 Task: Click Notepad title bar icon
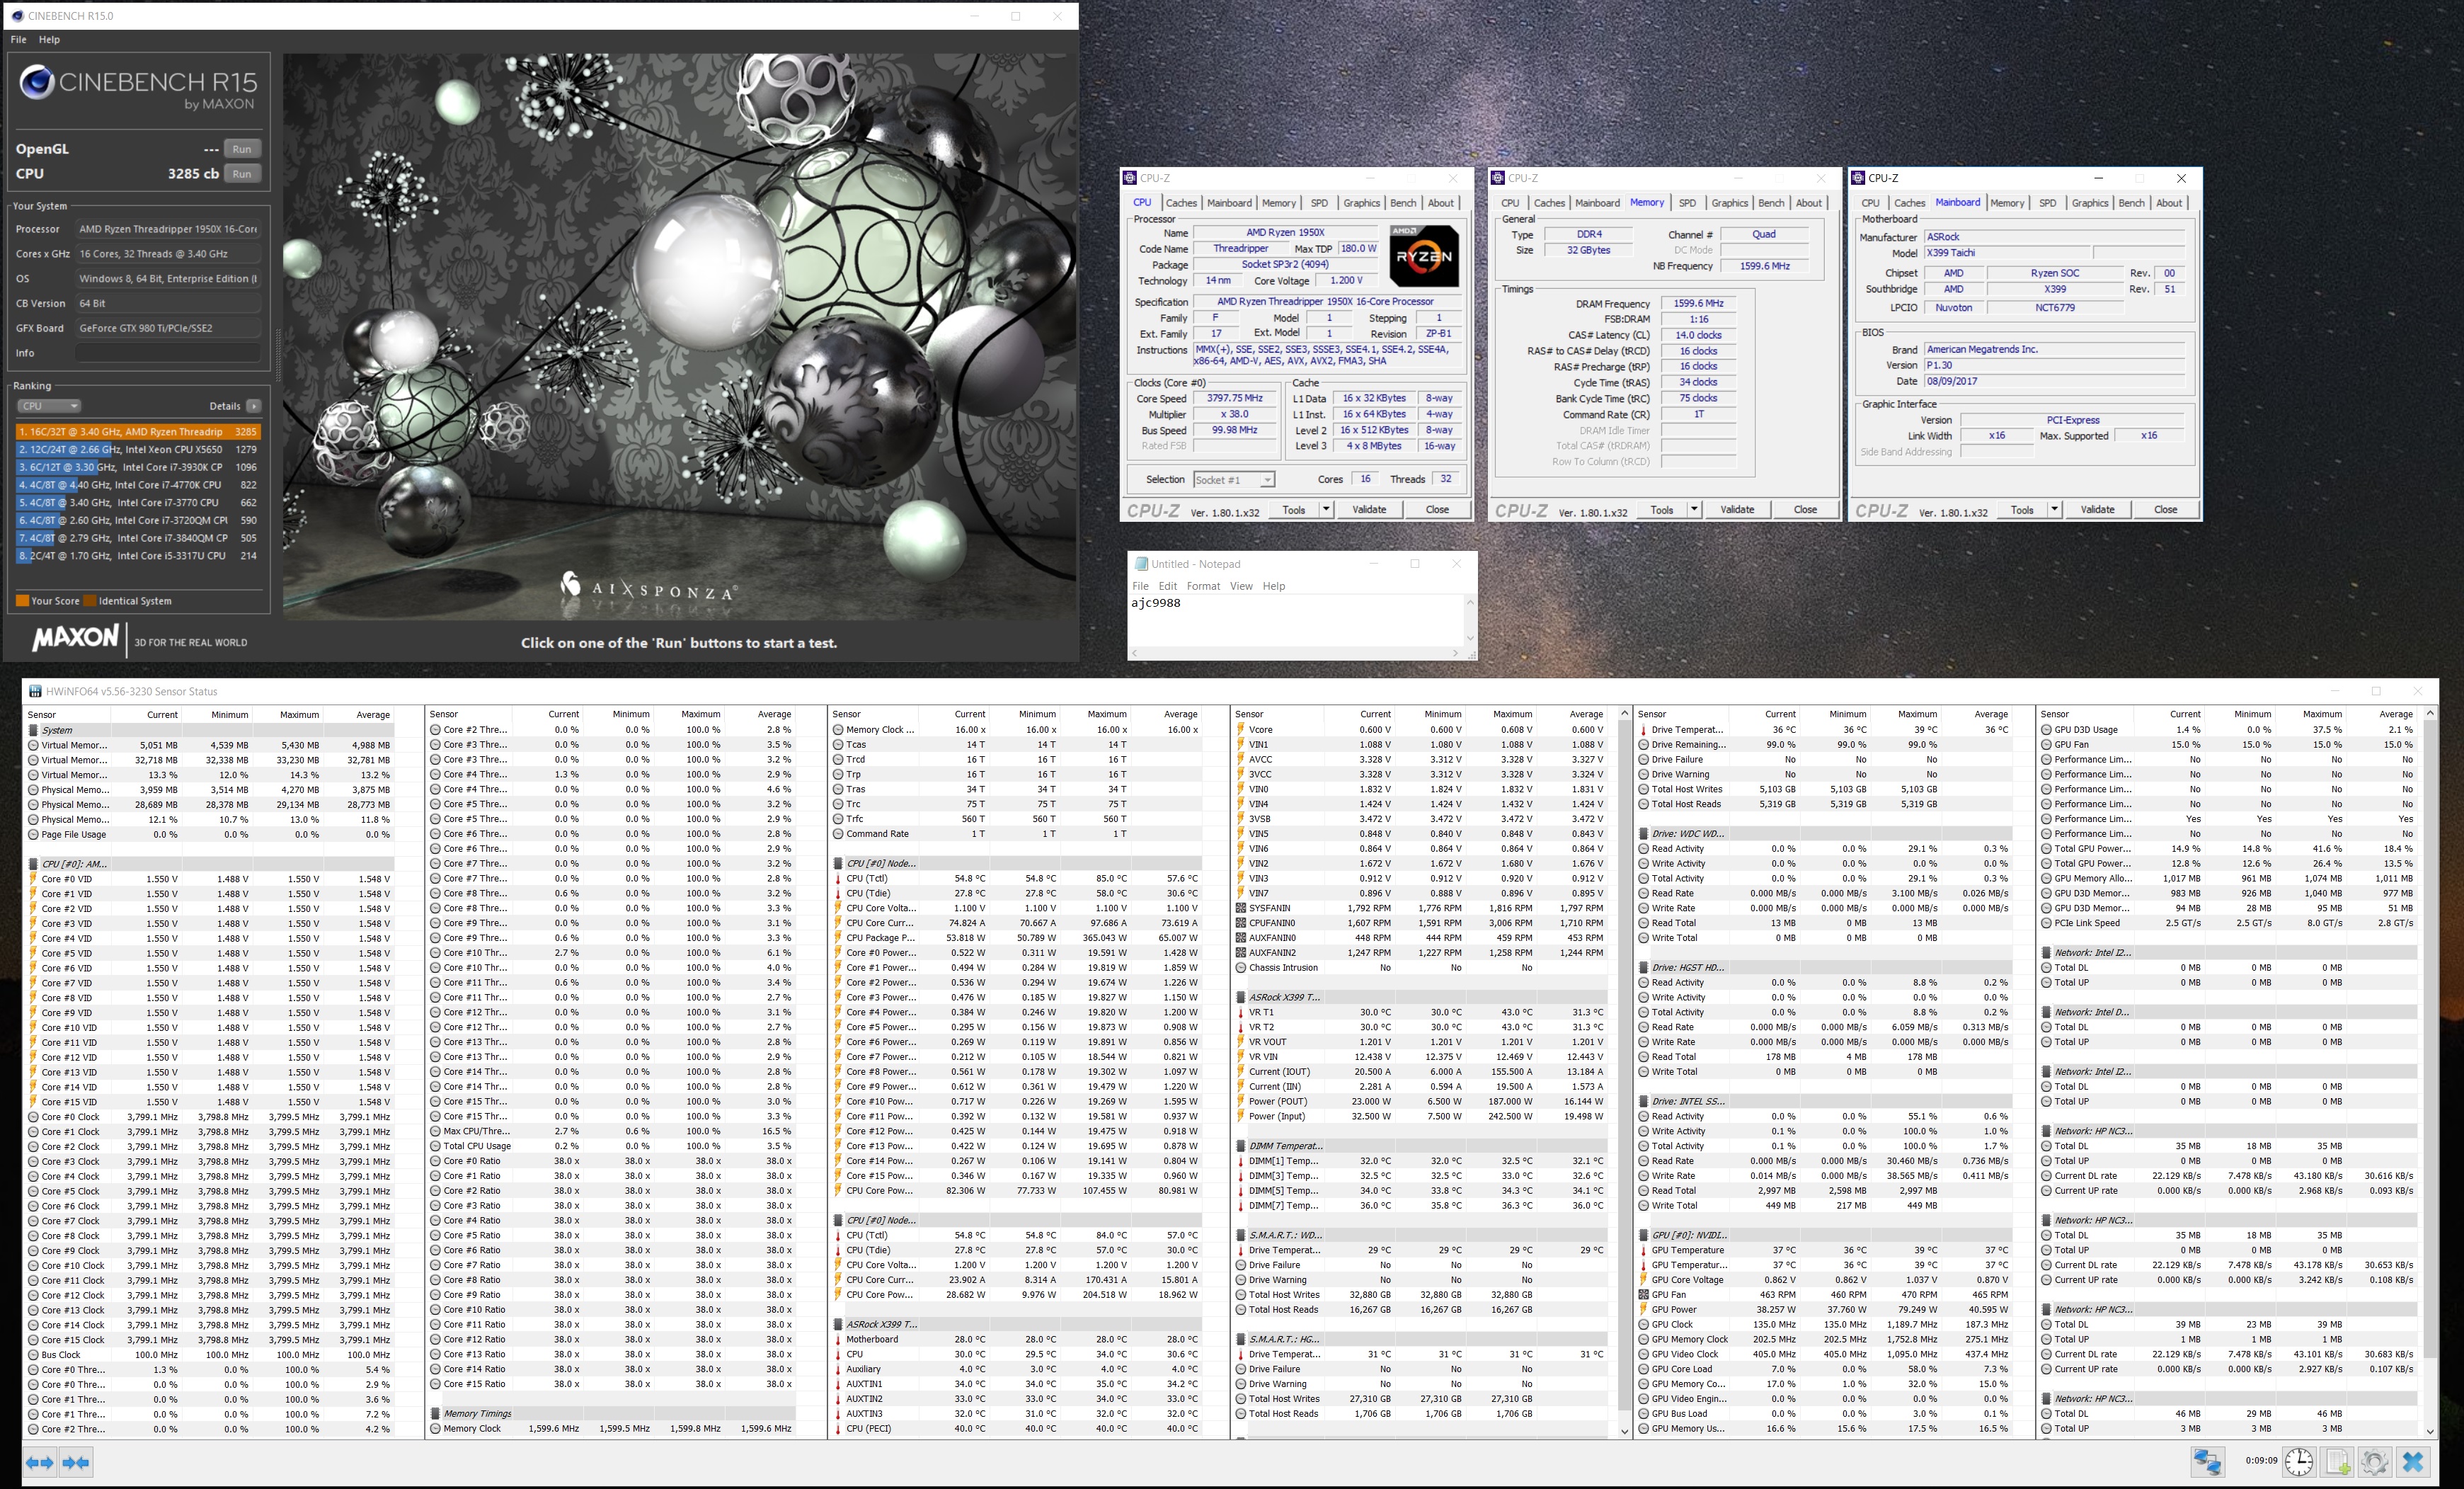click(x=1141, y=564)
